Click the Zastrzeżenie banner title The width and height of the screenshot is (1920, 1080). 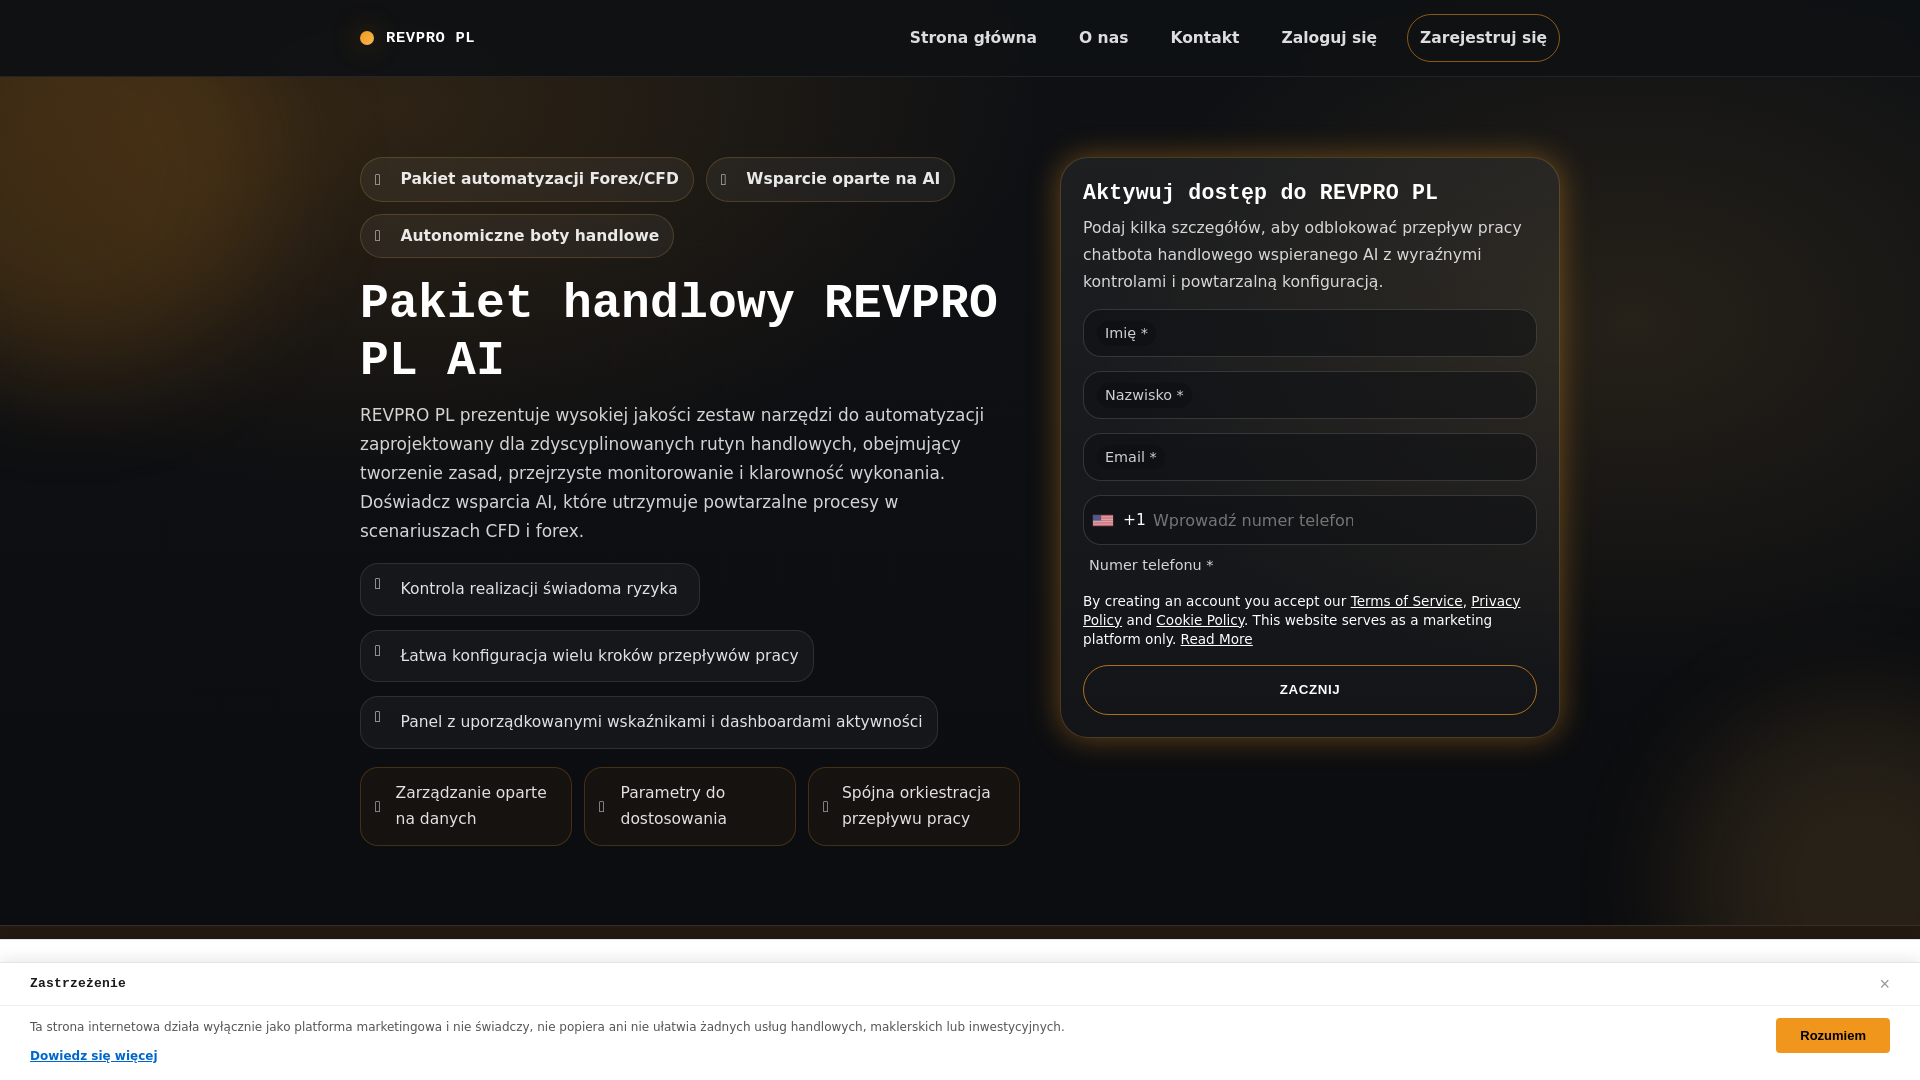[x=78, y=984]
